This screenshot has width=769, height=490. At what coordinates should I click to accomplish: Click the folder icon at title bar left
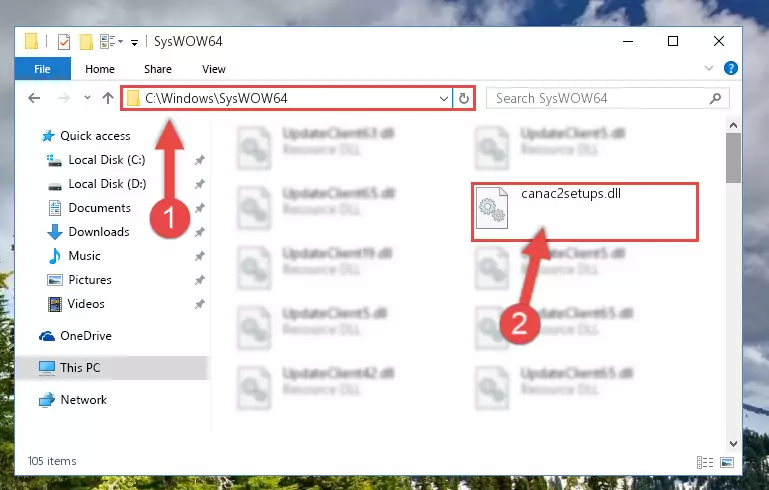(31, 42)
